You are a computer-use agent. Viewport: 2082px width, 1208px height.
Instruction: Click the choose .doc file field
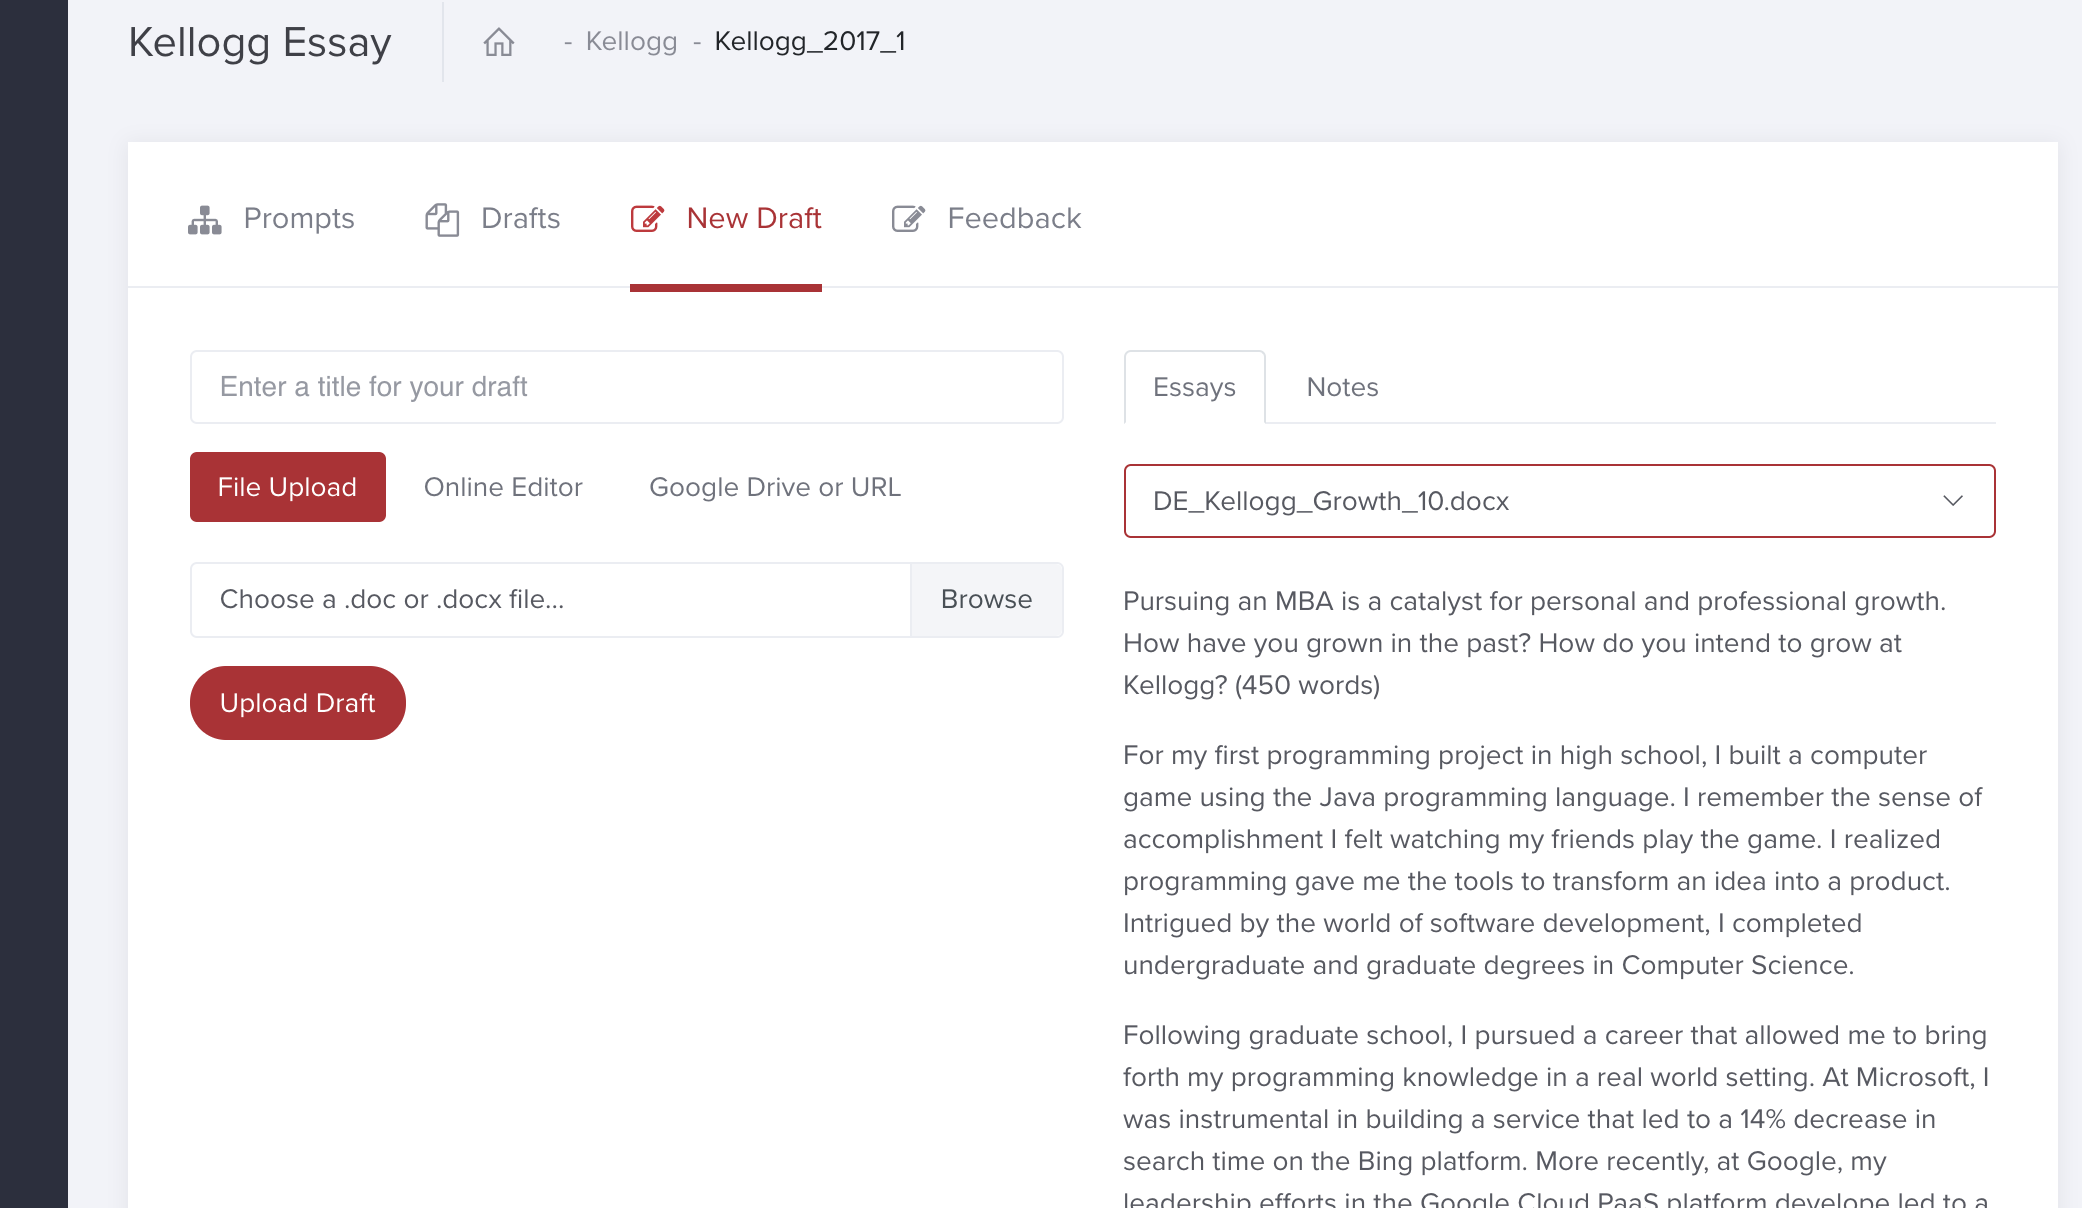point(550,600)
